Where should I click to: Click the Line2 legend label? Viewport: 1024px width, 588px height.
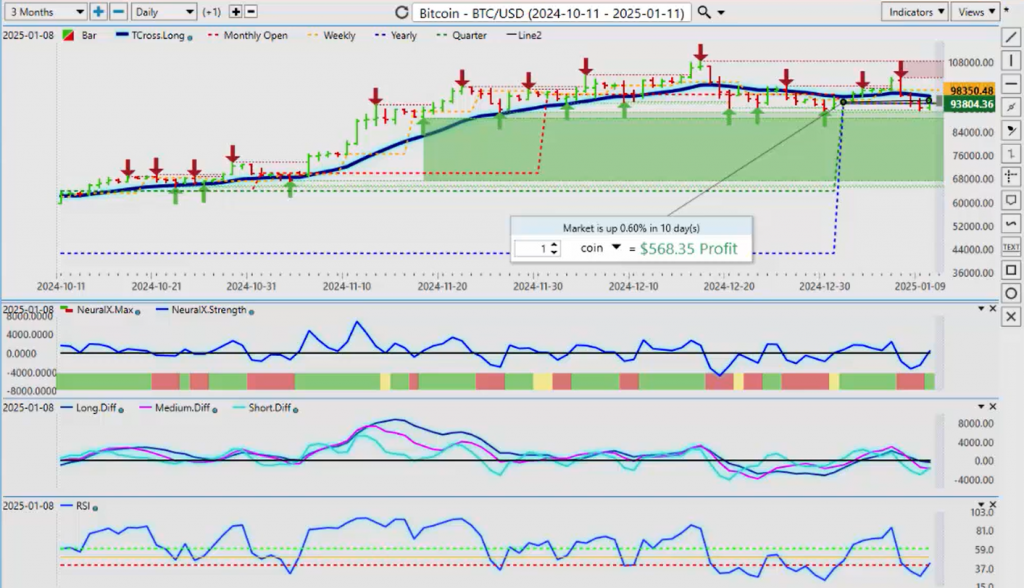(530, 35)
